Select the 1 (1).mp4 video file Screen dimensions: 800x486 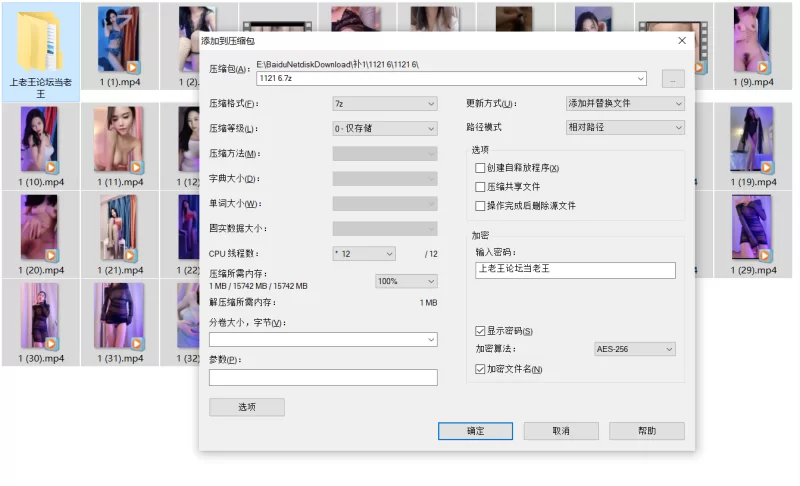[120, 46]
